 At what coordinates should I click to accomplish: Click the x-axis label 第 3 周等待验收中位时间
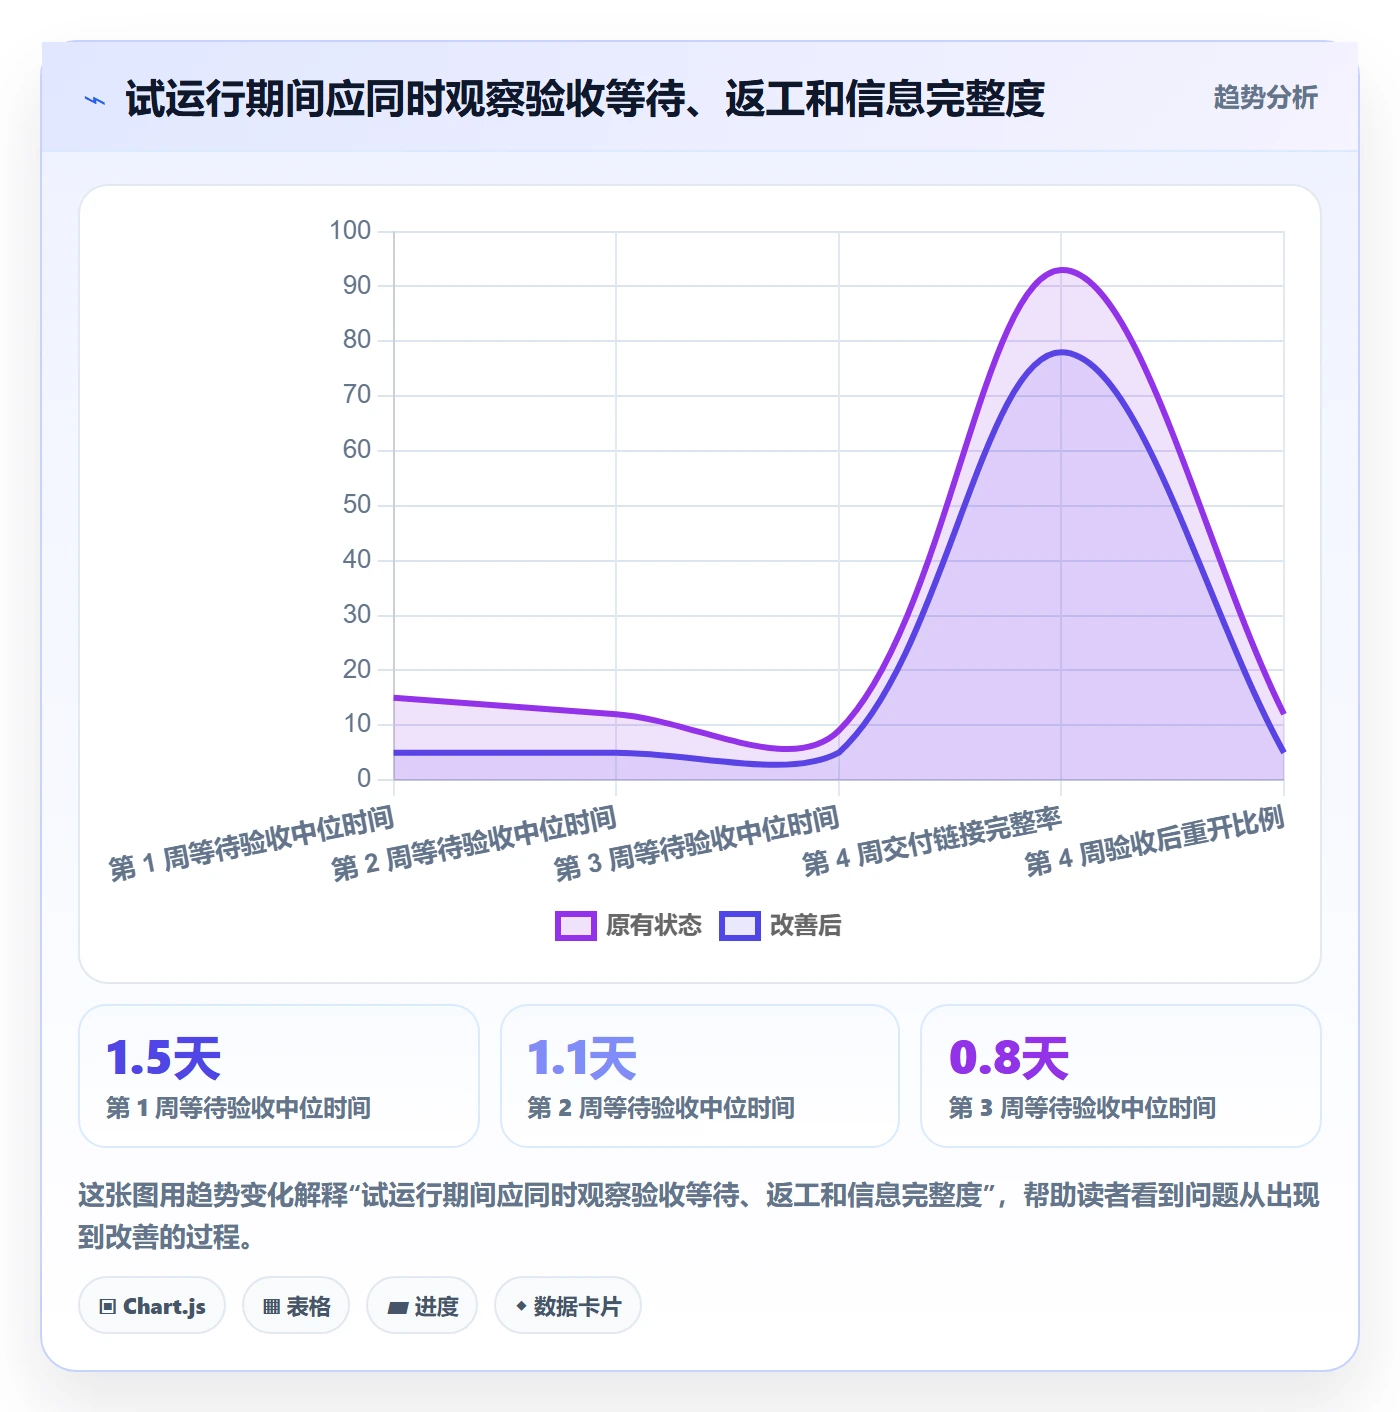697,845
